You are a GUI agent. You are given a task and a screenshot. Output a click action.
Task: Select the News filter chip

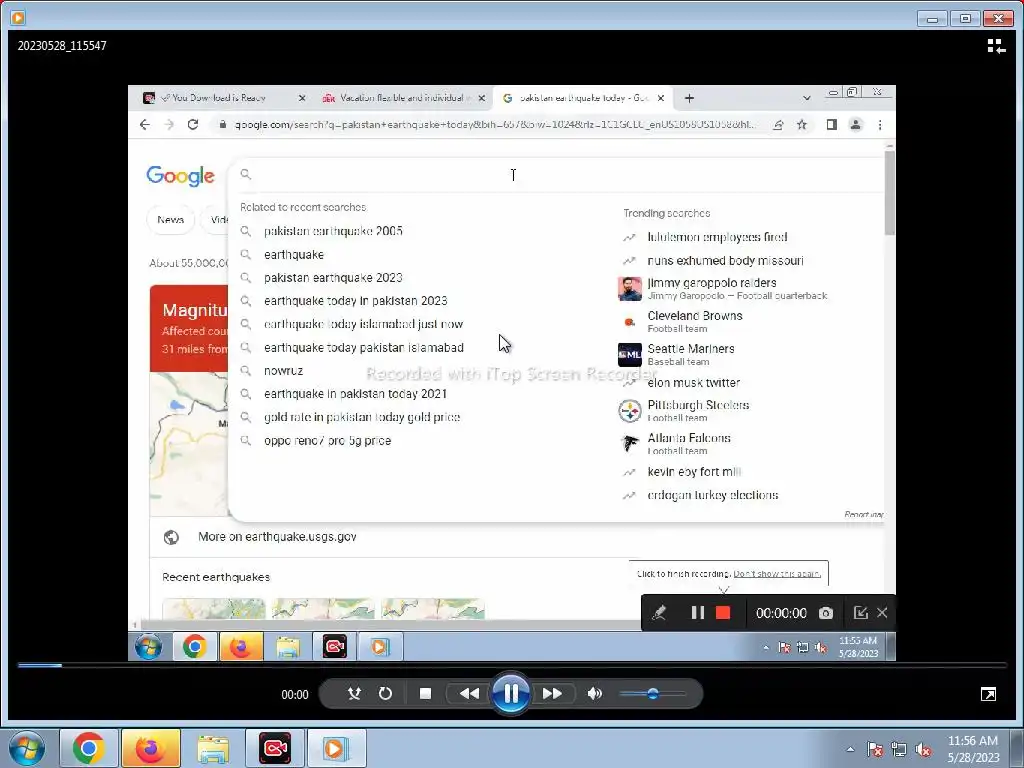coord(170,220)
